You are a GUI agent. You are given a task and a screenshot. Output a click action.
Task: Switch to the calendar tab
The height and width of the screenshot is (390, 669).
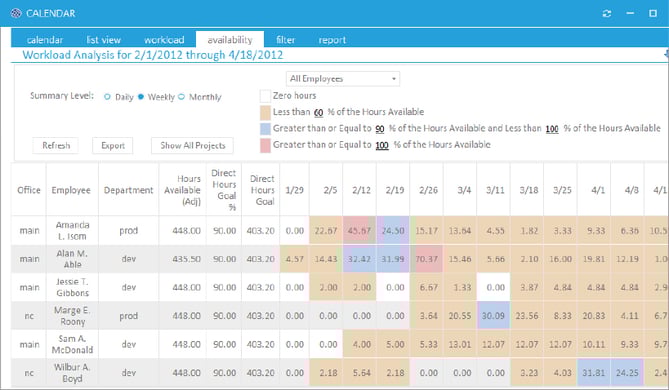[44, 40]
